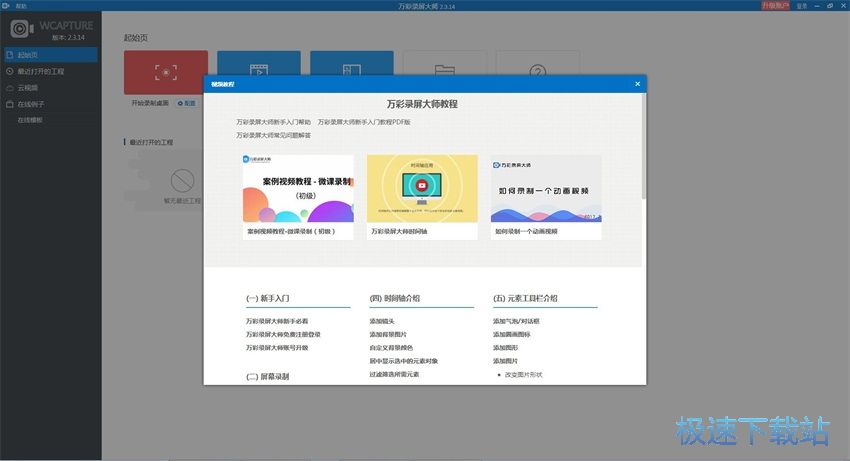
Task: Click the box icon beside 在线例子
Action: tap(10, 104)
